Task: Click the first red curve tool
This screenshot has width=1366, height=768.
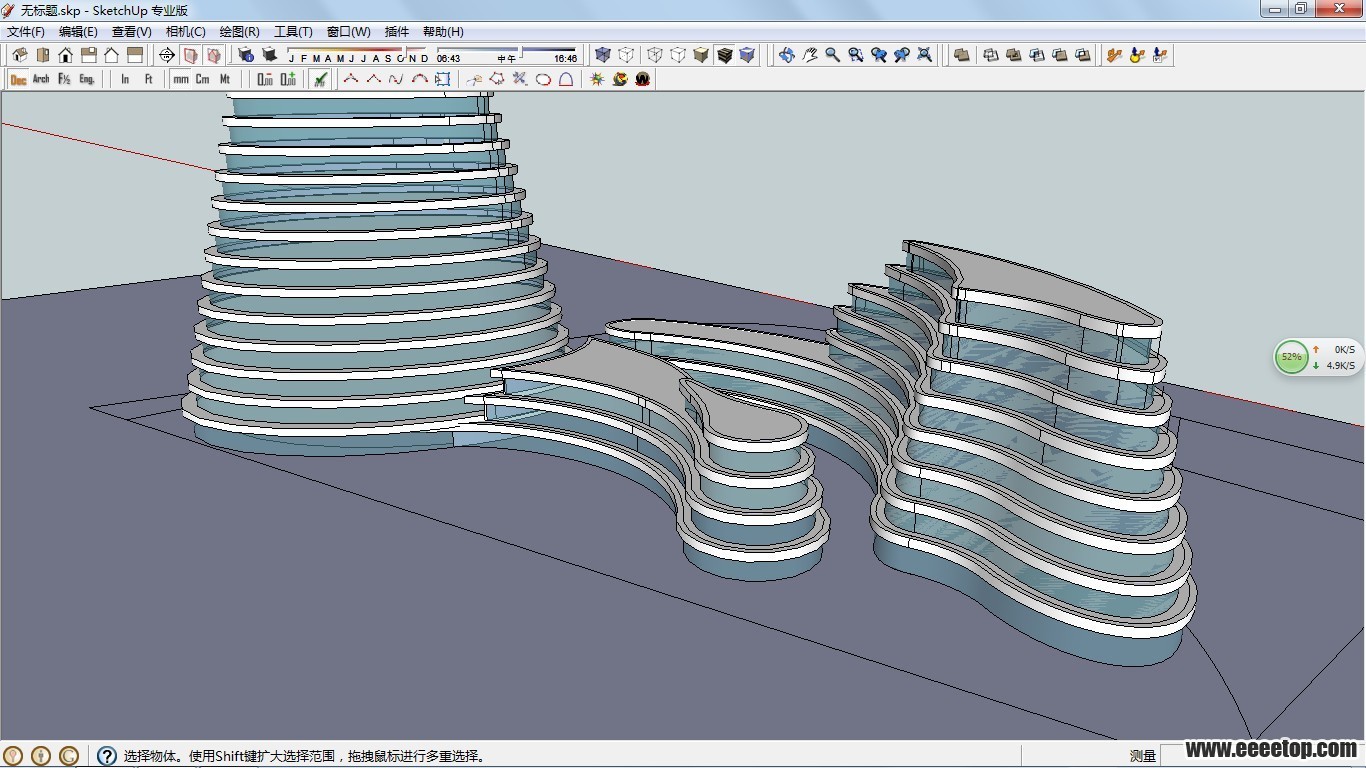Action: [351, 78]
